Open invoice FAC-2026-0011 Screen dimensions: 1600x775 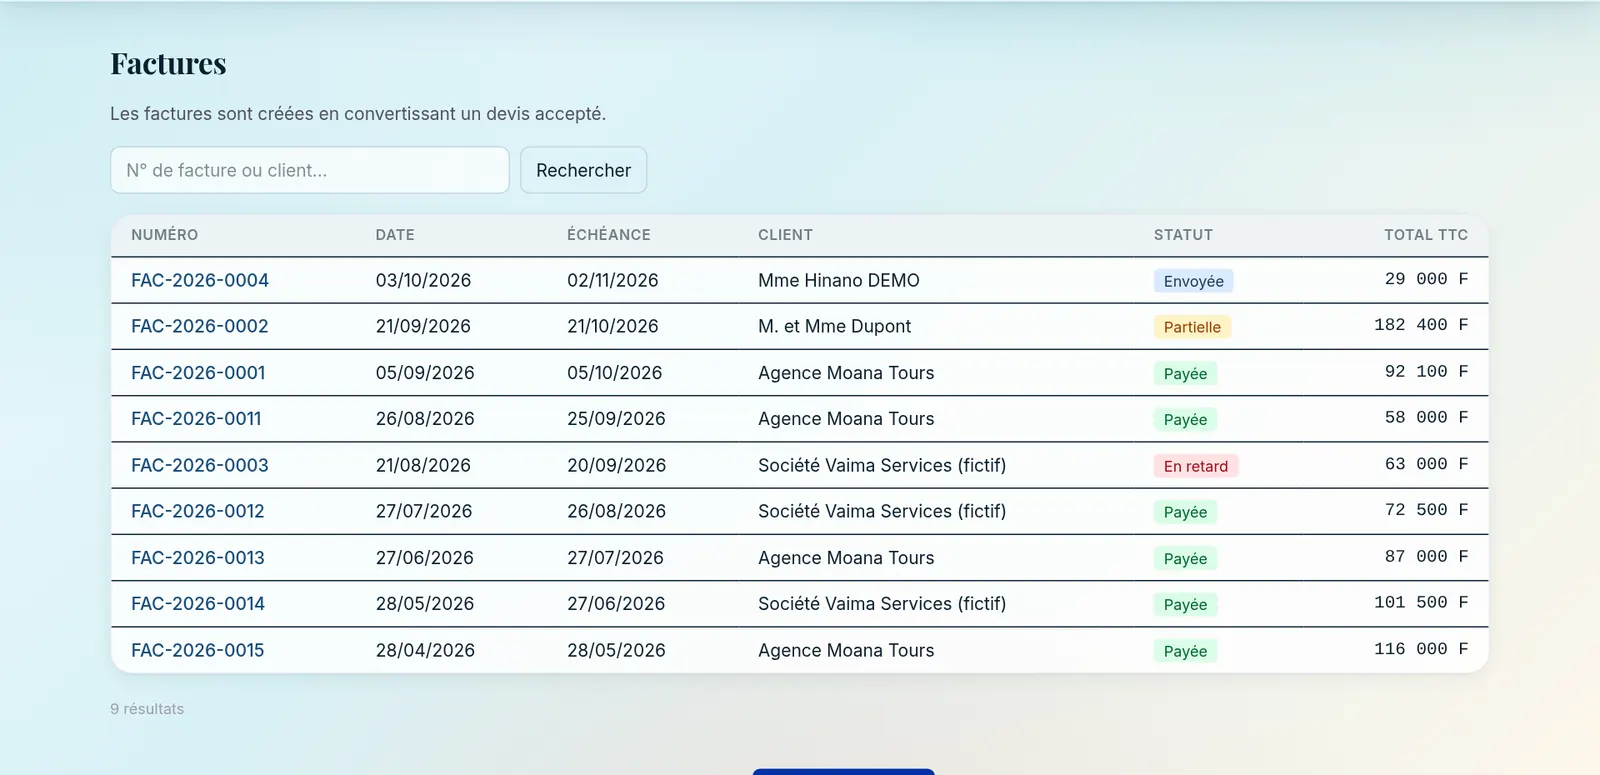196,419
